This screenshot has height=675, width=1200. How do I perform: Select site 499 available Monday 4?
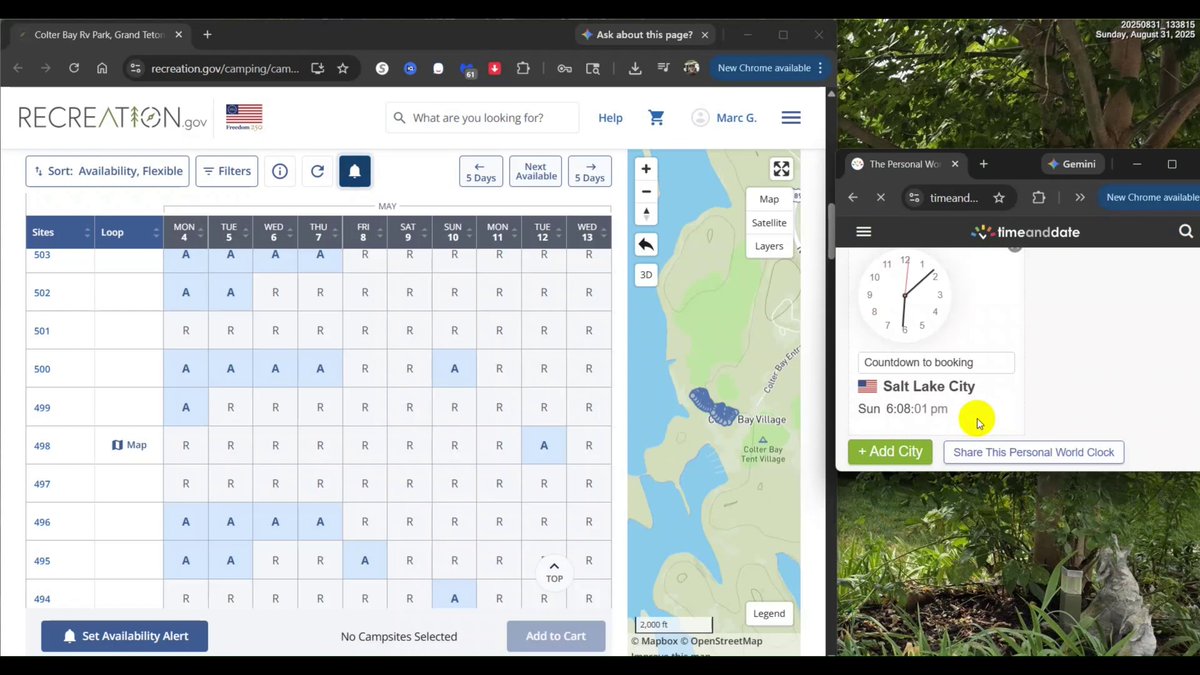click(x=185, y=407)
